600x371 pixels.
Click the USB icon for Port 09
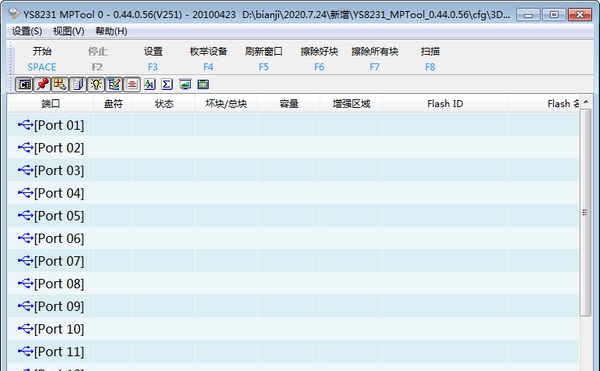[x=26, y=306]
